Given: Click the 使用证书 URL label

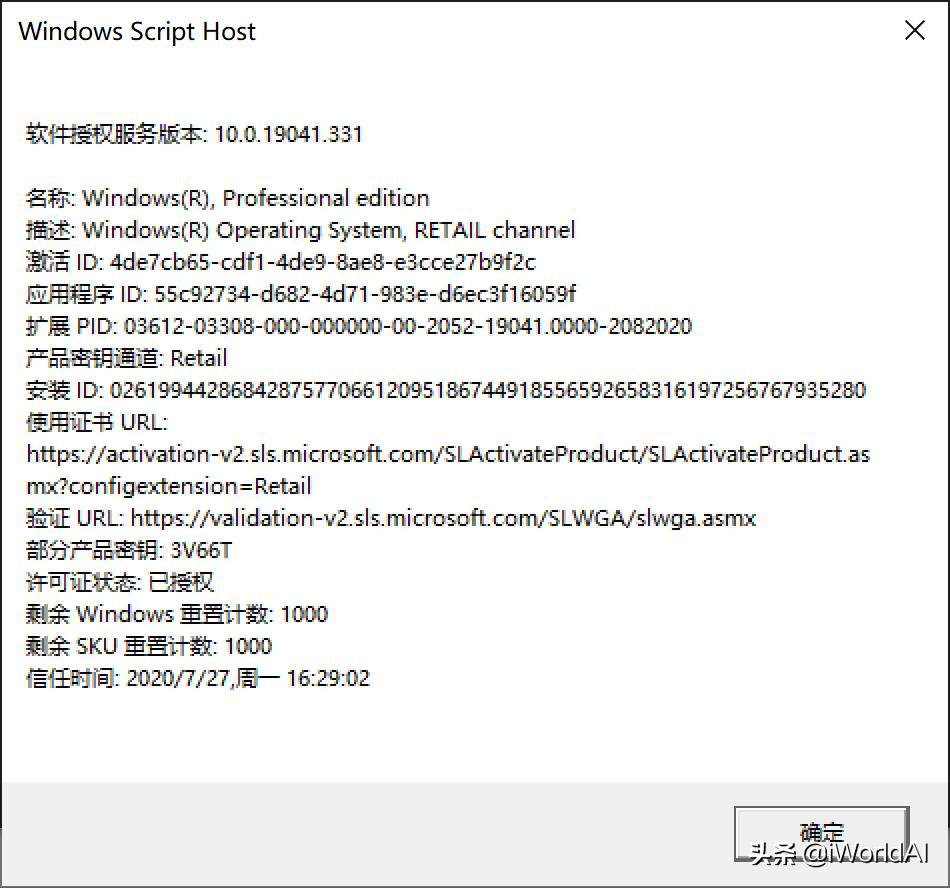Looking at the screenshot, I should click(x=97, y=422).
